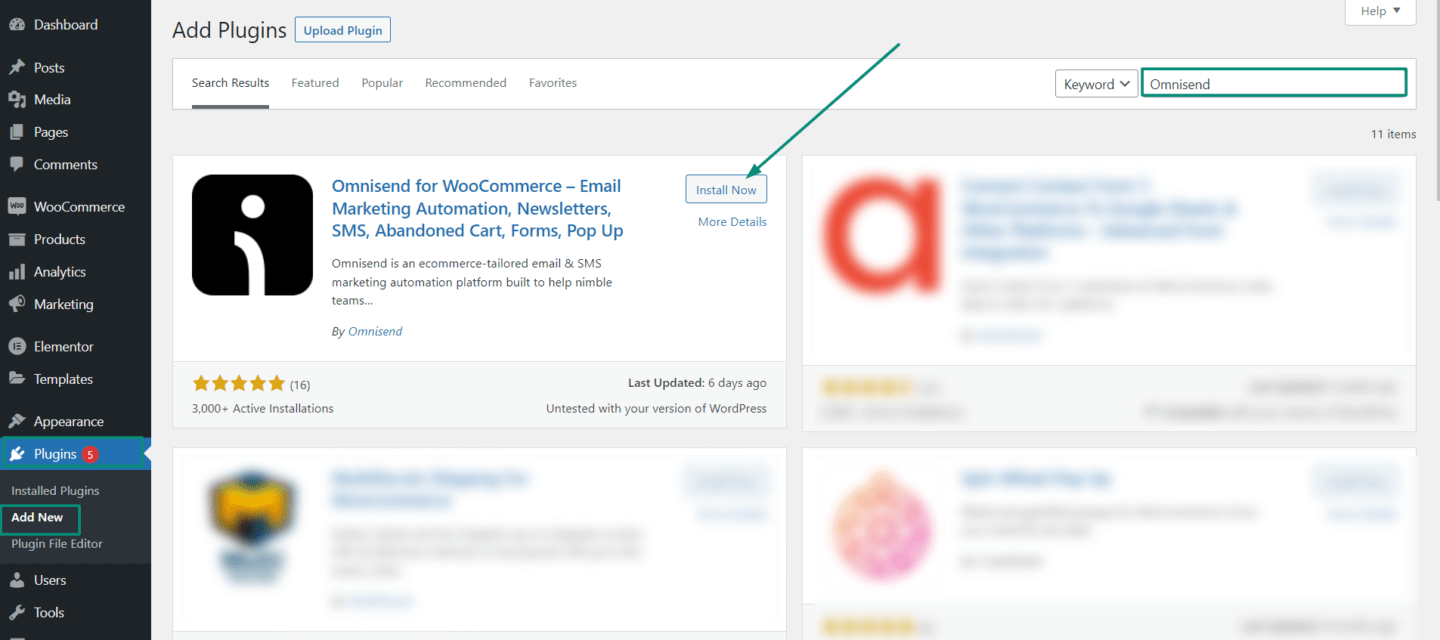Click Install Now for Omnisend plugin
The height and width of the screenshot is (640, 1440).
pyautogui.click(x=726, y=190)
